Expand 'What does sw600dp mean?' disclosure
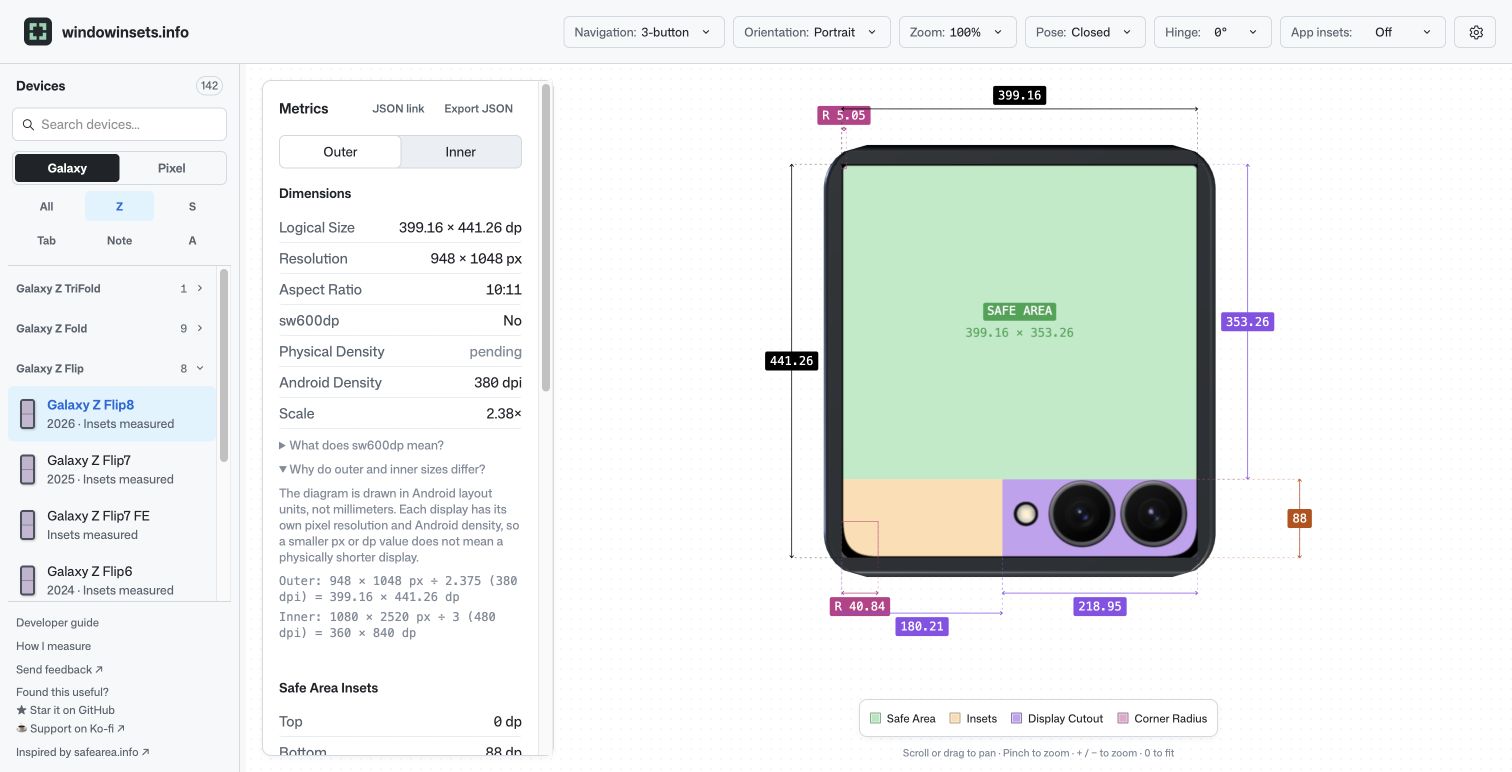Viewport: 1512px width, 772px height. click(361, 445)
